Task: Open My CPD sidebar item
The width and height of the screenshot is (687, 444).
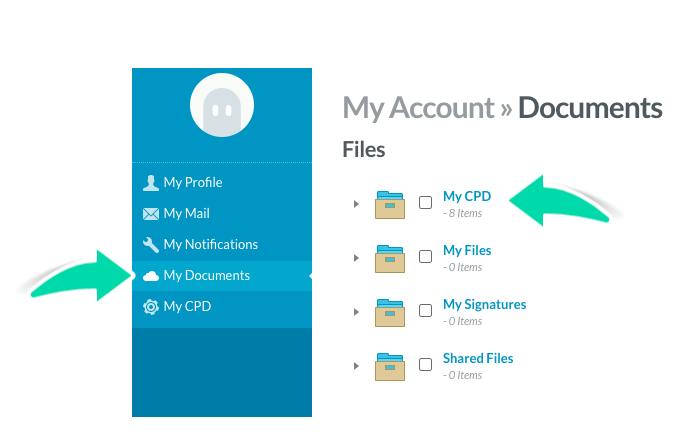Action: point(222,307)
